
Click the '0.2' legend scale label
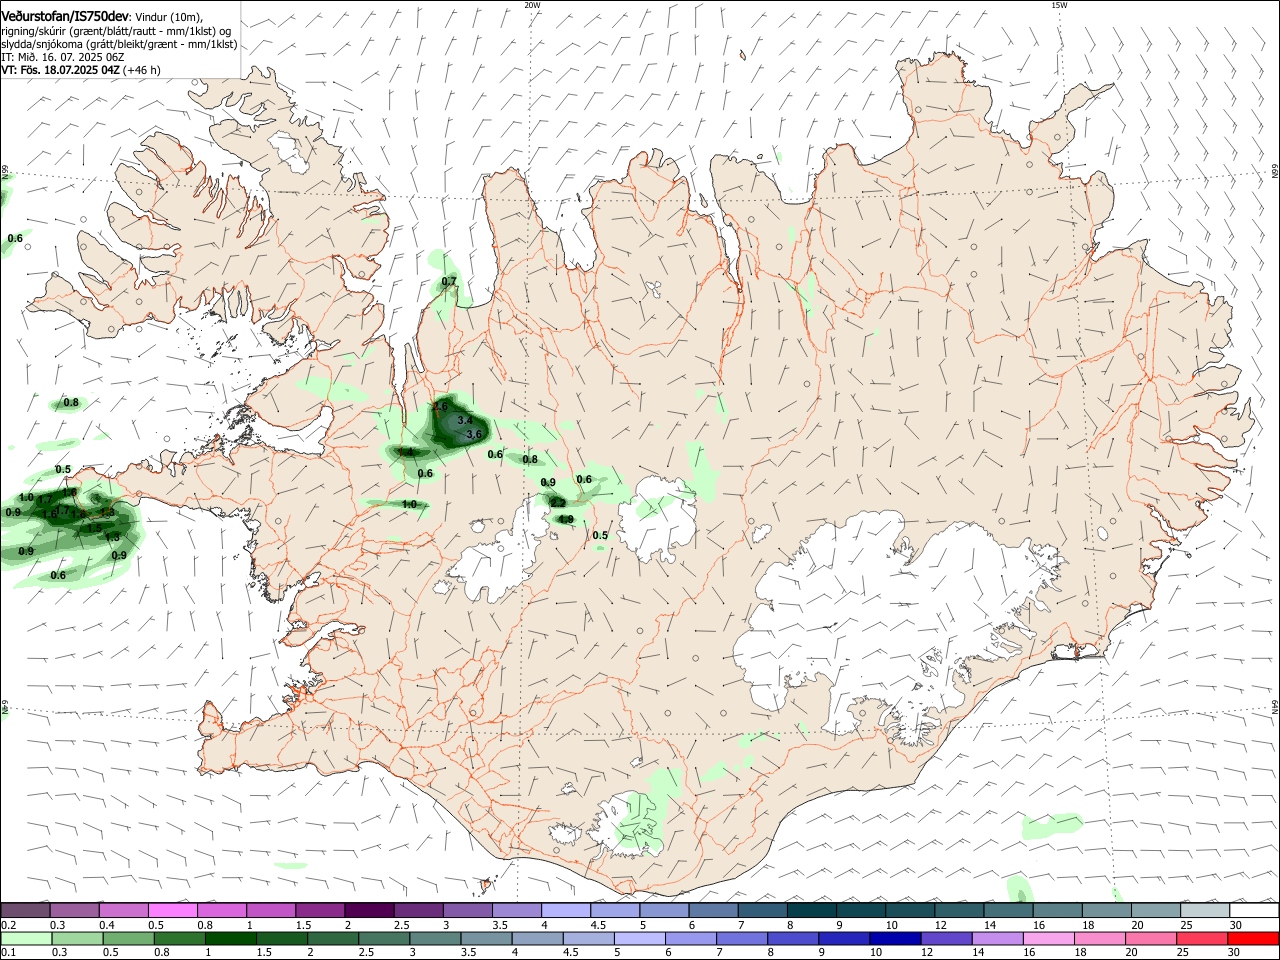[8, 925]
